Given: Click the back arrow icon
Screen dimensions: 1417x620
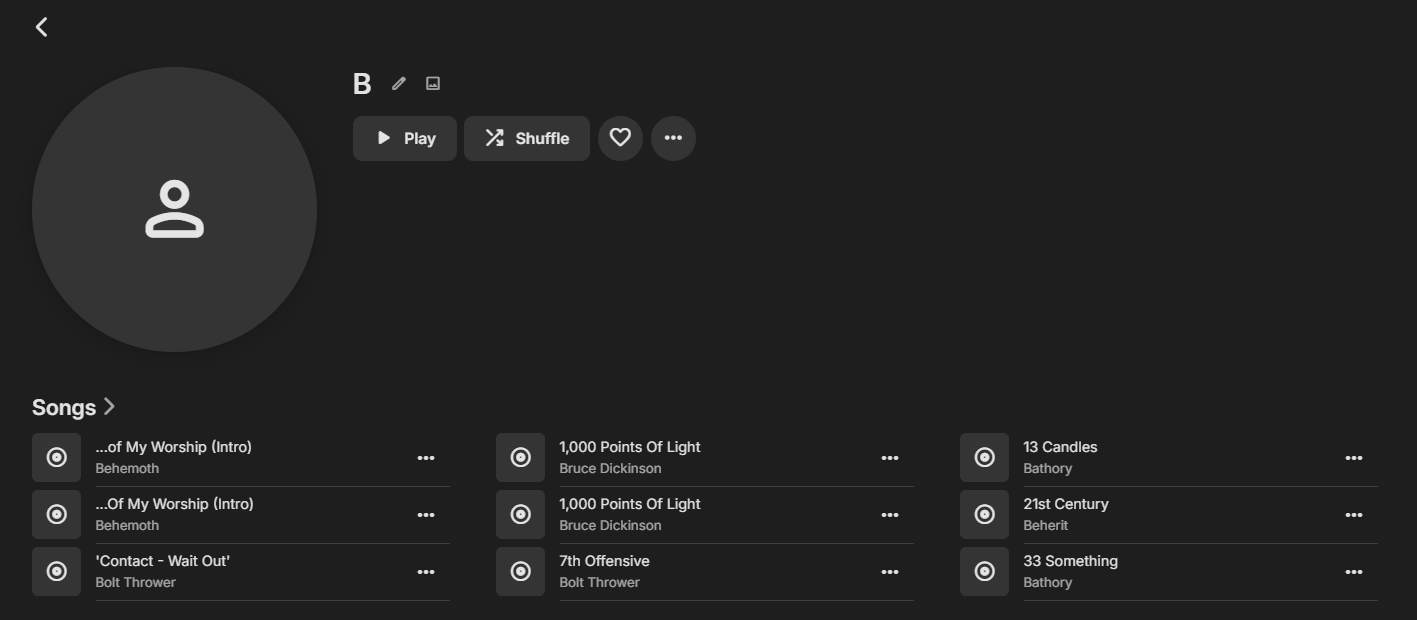Looking at the screenshot, I should pos(42,27).
